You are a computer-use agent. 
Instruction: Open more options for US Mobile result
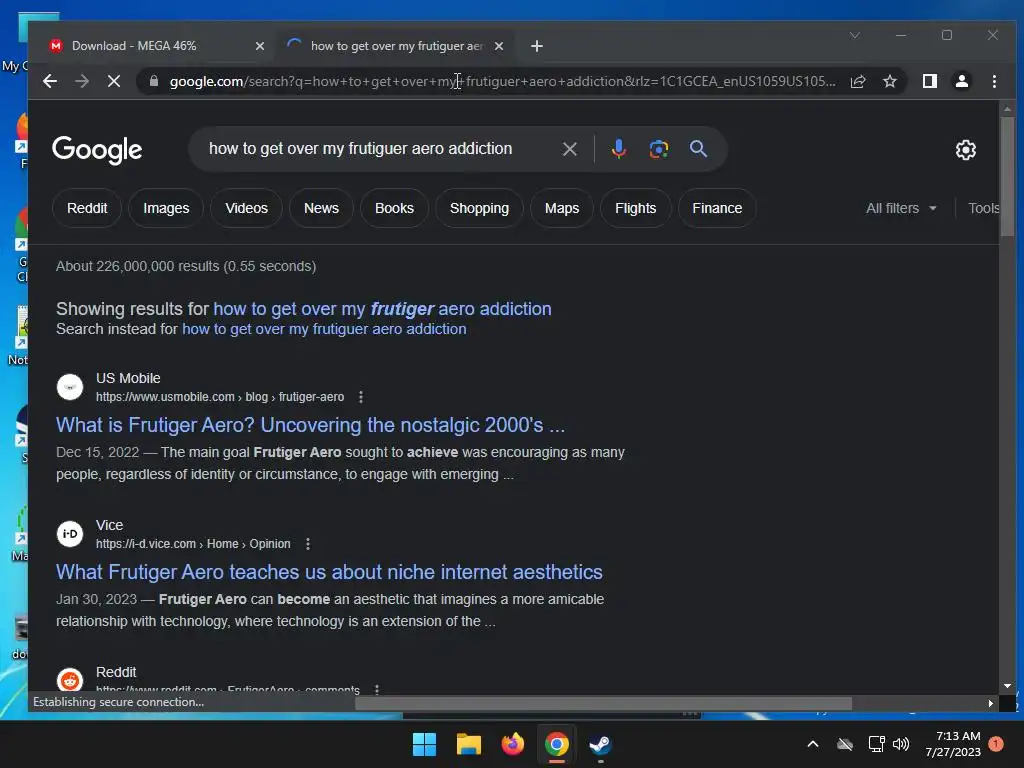(x=361, y=397)
